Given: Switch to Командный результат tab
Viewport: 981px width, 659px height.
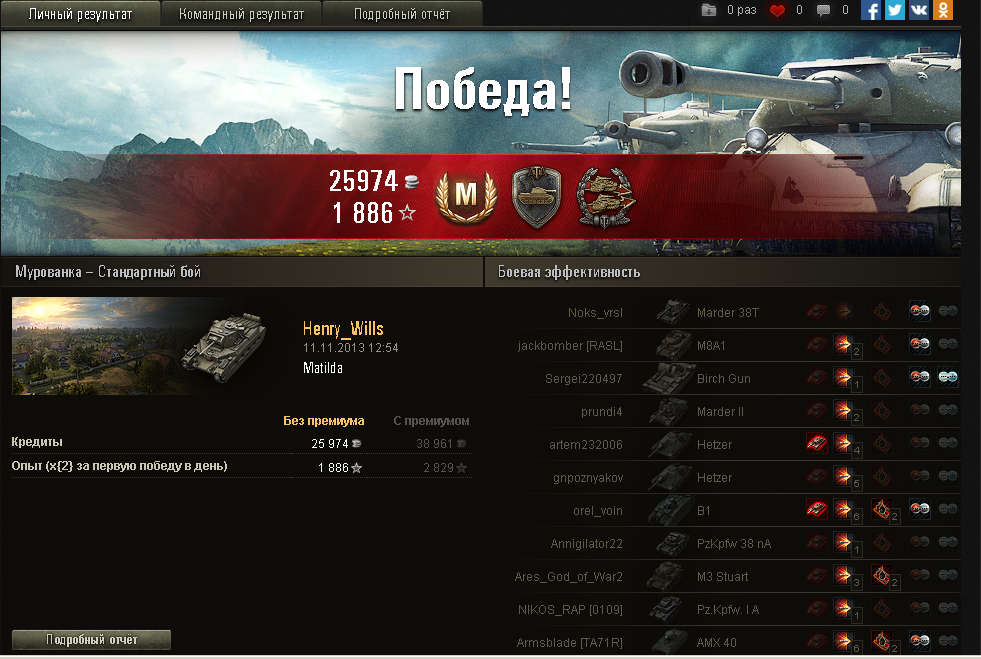Looking at the screenshot, I should [x=241, y=14].
